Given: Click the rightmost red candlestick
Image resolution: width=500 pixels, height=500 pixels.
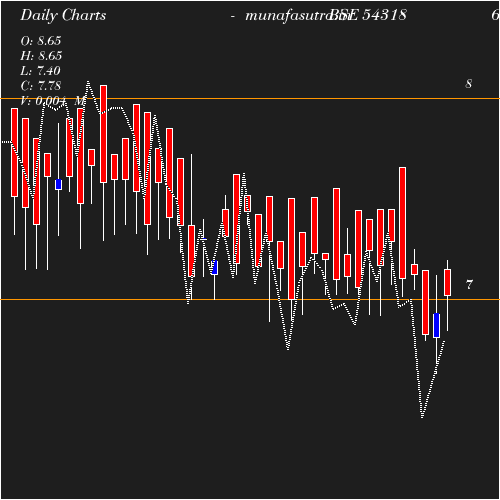Looking at the screenshot, I should pos(447,282).
